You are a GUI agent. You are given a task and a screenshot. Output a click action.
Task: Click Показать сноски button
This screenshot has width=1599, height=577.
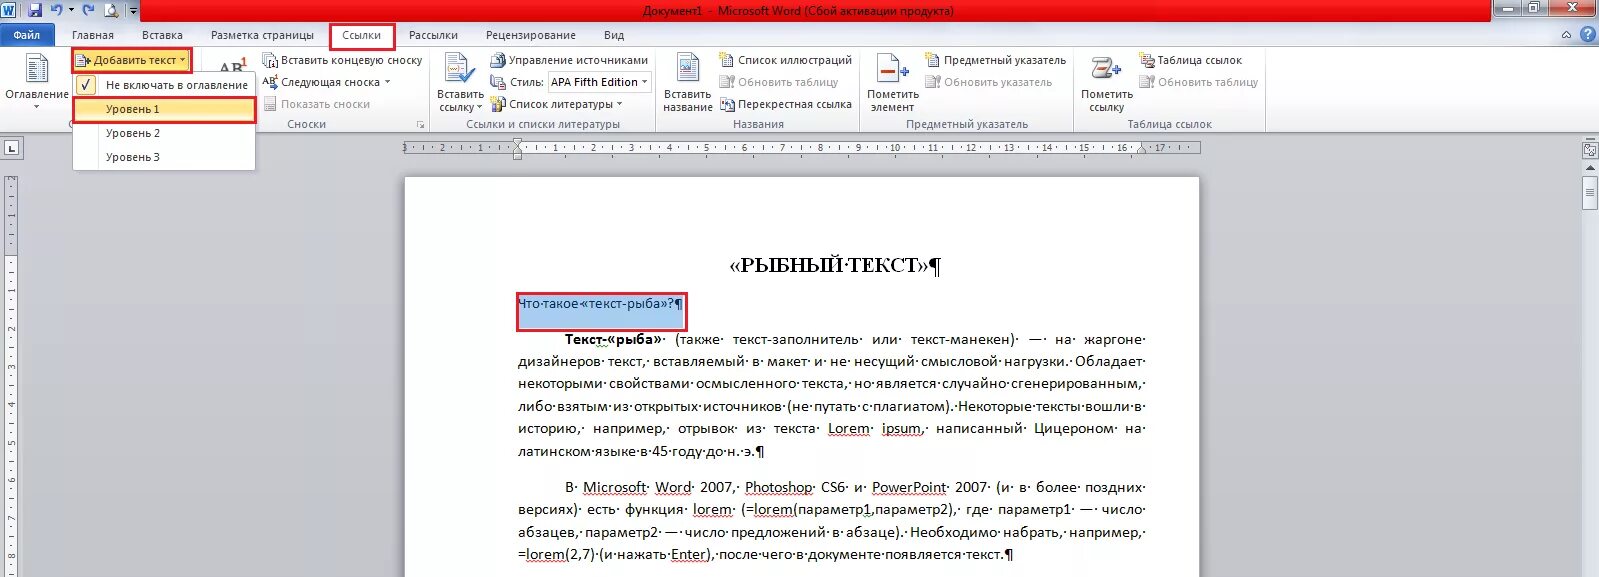coord(316,104)
